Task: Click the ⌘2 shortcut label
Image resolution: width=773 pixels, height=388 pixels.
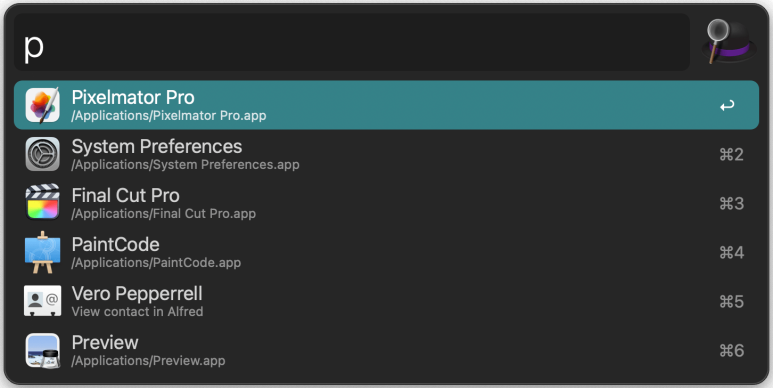Action: [x=732, y=154]
